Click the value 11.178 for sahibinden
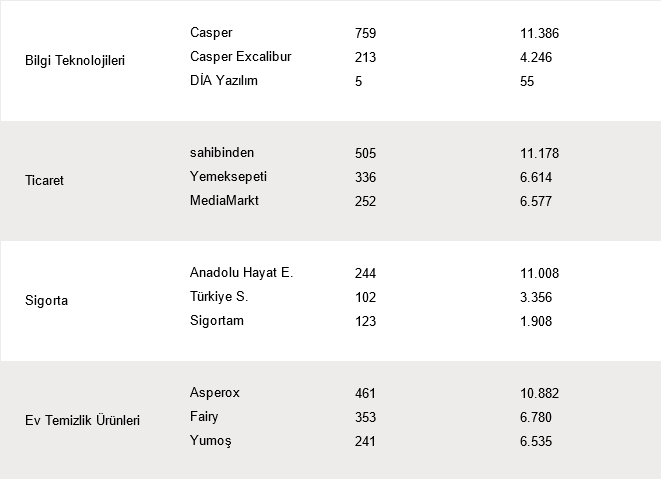The height and width of the screenshot is (479, 661). (539, 153)
